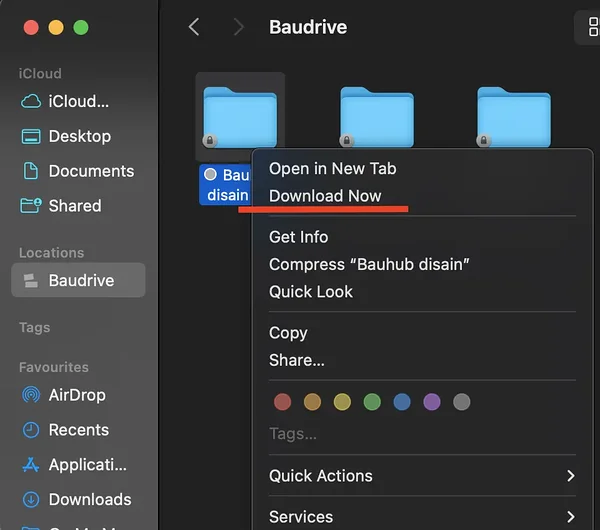Screen dimensions: 600x530
Task: Click the Baudrive location in sidebar
Action: (x=78, y=280)
